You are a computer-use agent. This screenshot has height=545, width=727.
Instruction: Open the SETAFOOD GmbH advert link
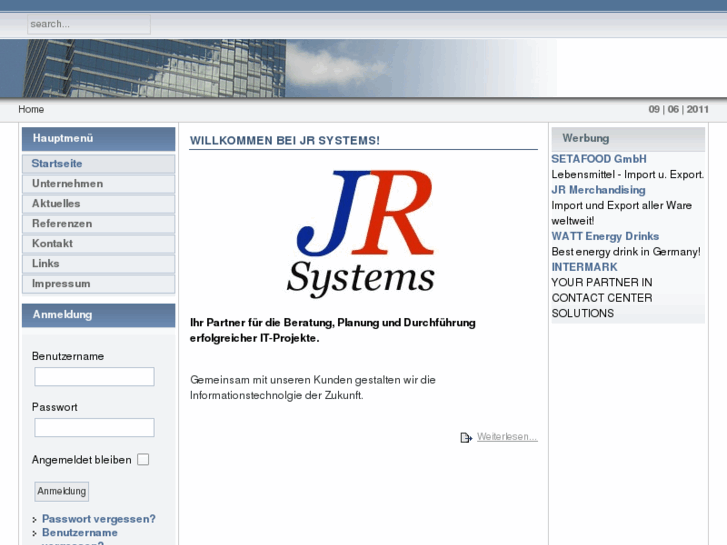click(599, 159)
